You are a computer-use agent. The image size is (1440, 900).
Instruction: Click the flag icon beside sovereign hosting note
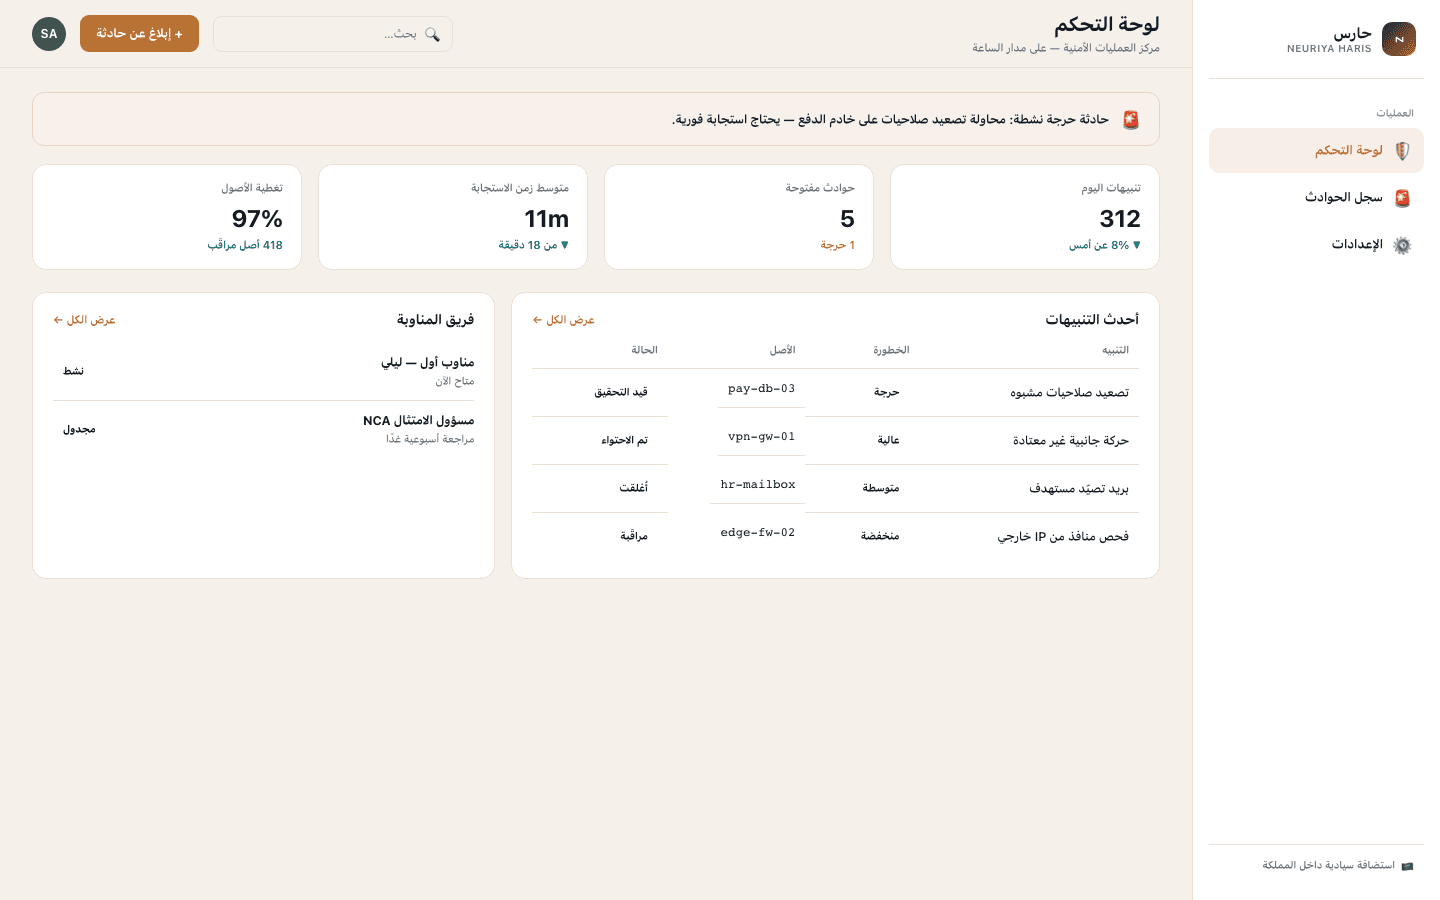[1407, 866]
